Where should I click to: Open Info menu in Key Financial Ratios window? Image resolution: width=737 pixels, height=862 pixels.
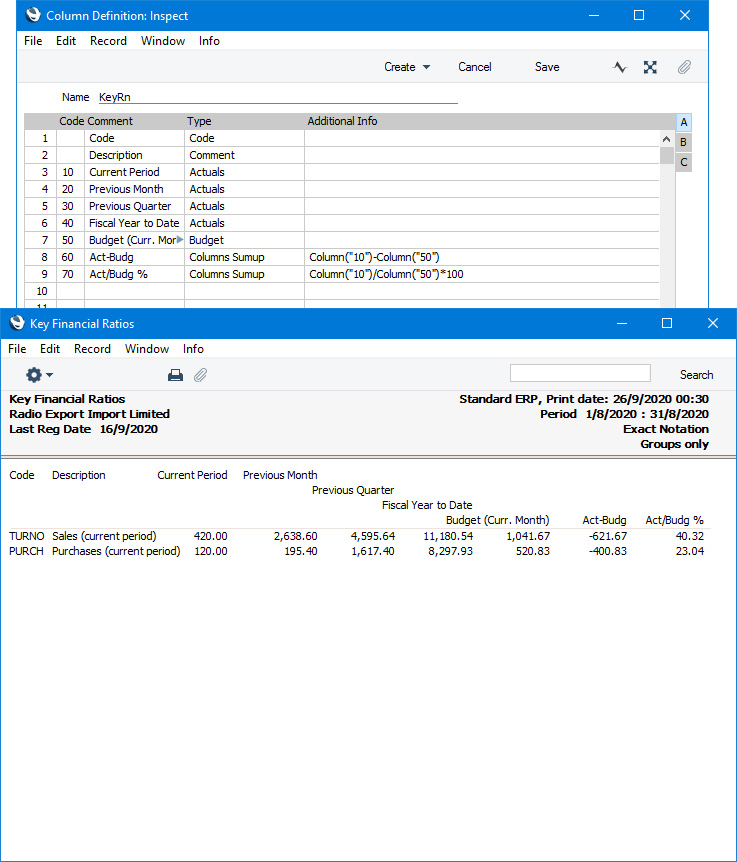(x=193, y=349)
